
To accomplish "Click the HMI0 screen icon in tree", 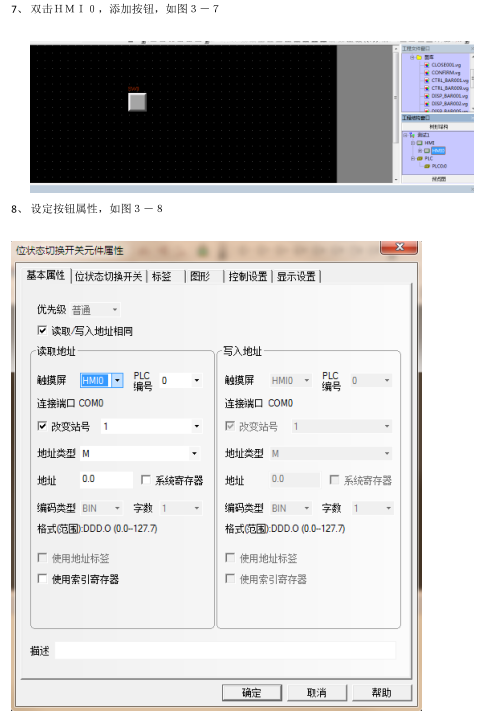I will (x=427, y=150).
